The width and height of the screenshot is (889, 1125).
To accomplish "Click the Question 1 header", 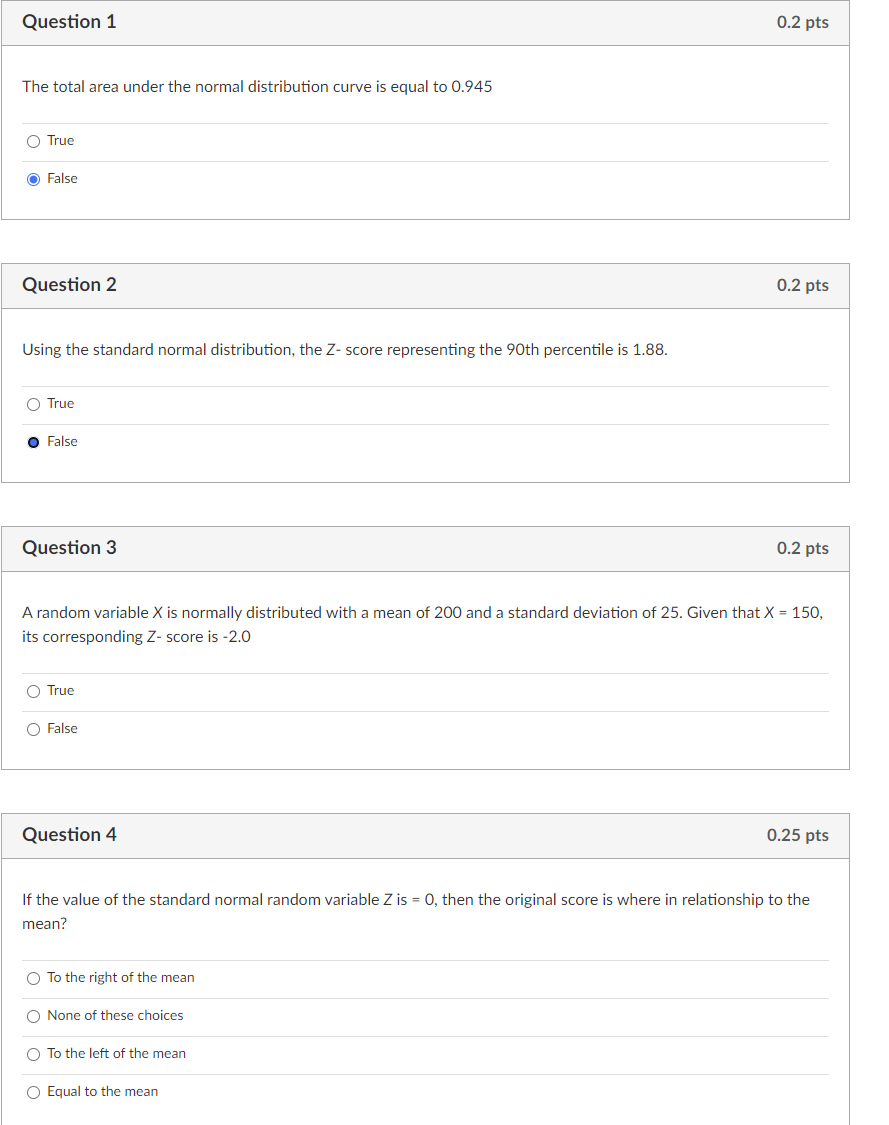I will click(x=69, y=21).
